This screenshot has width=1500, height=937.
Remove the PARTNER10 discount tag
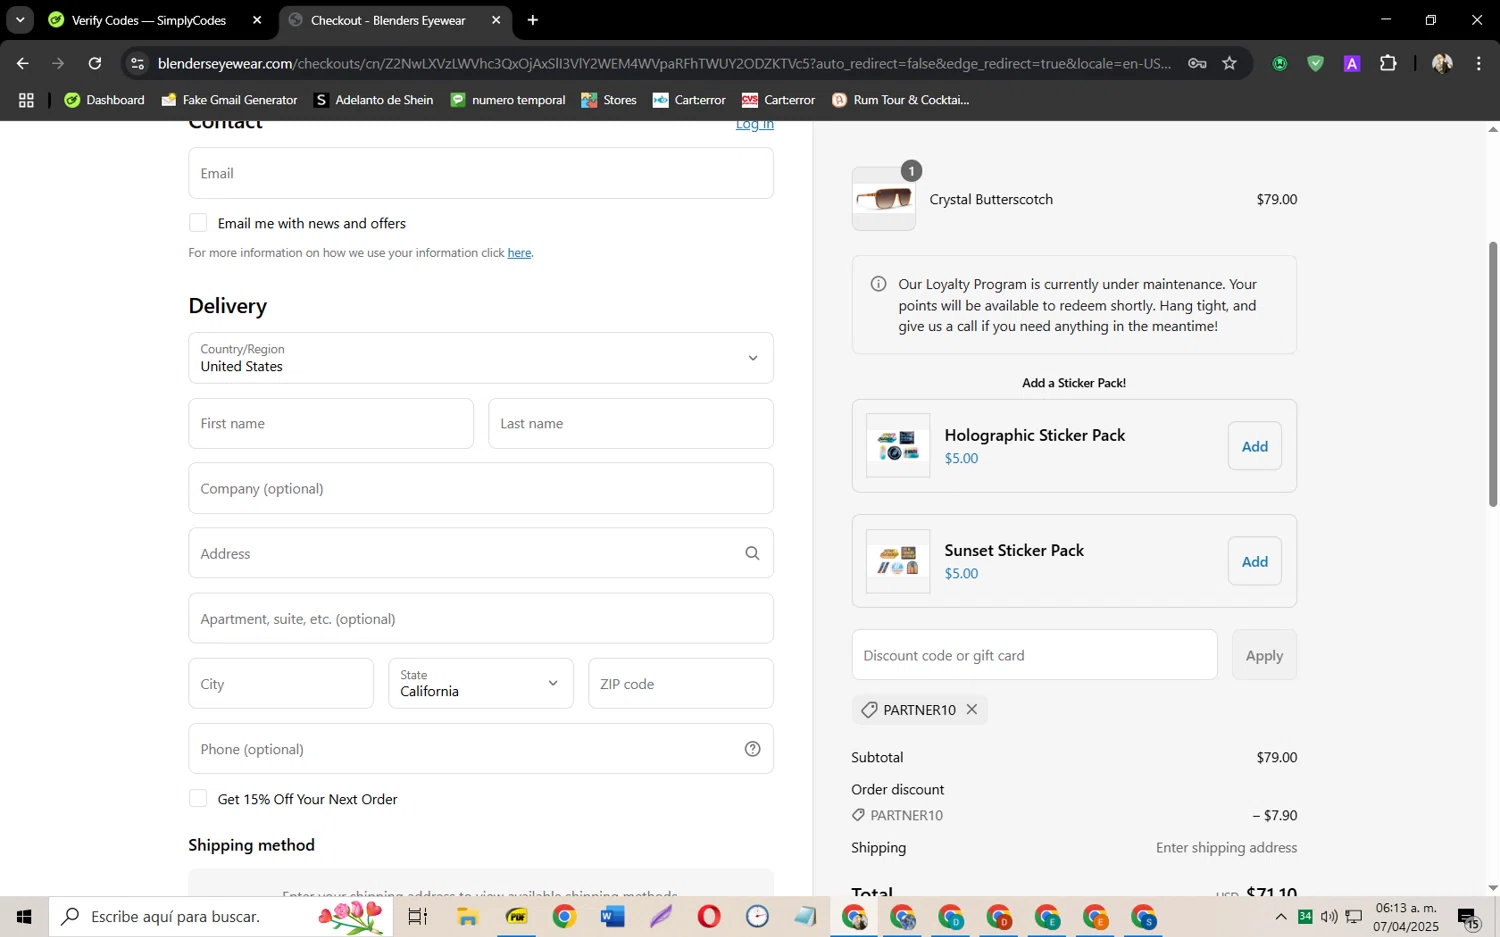coord(972,709)
